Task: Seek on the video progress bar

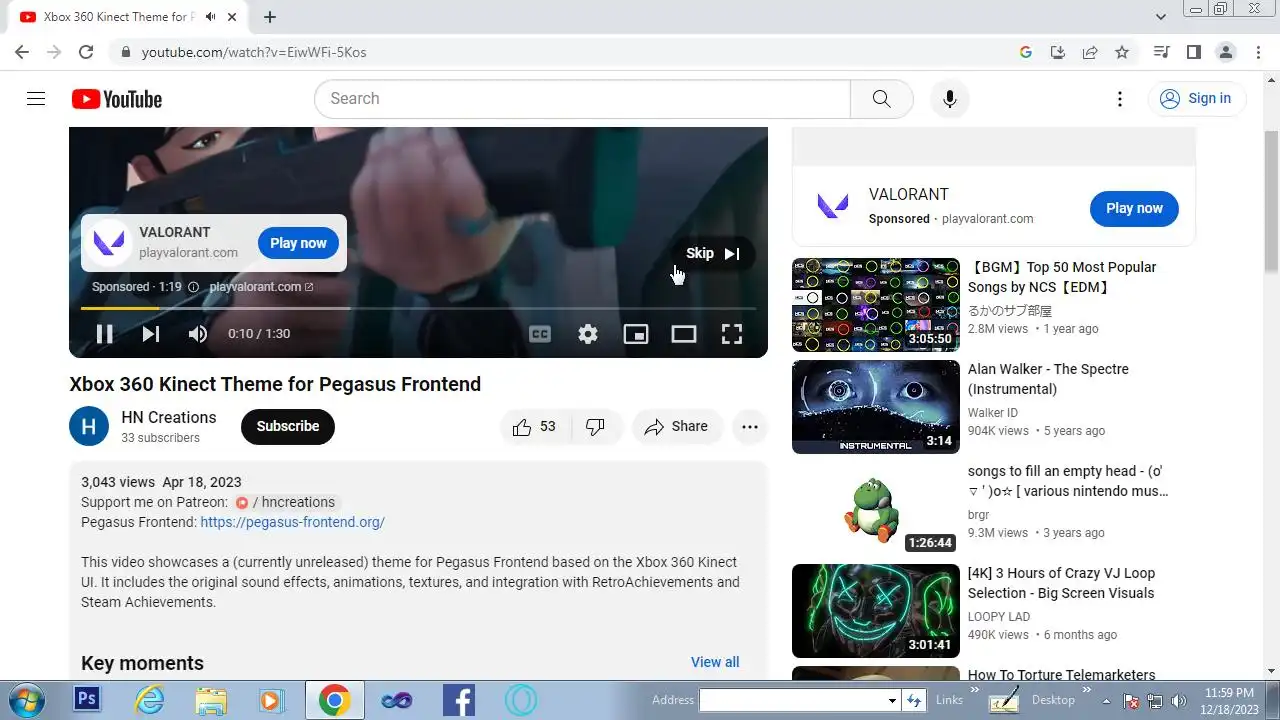Action: click(418, 308)
